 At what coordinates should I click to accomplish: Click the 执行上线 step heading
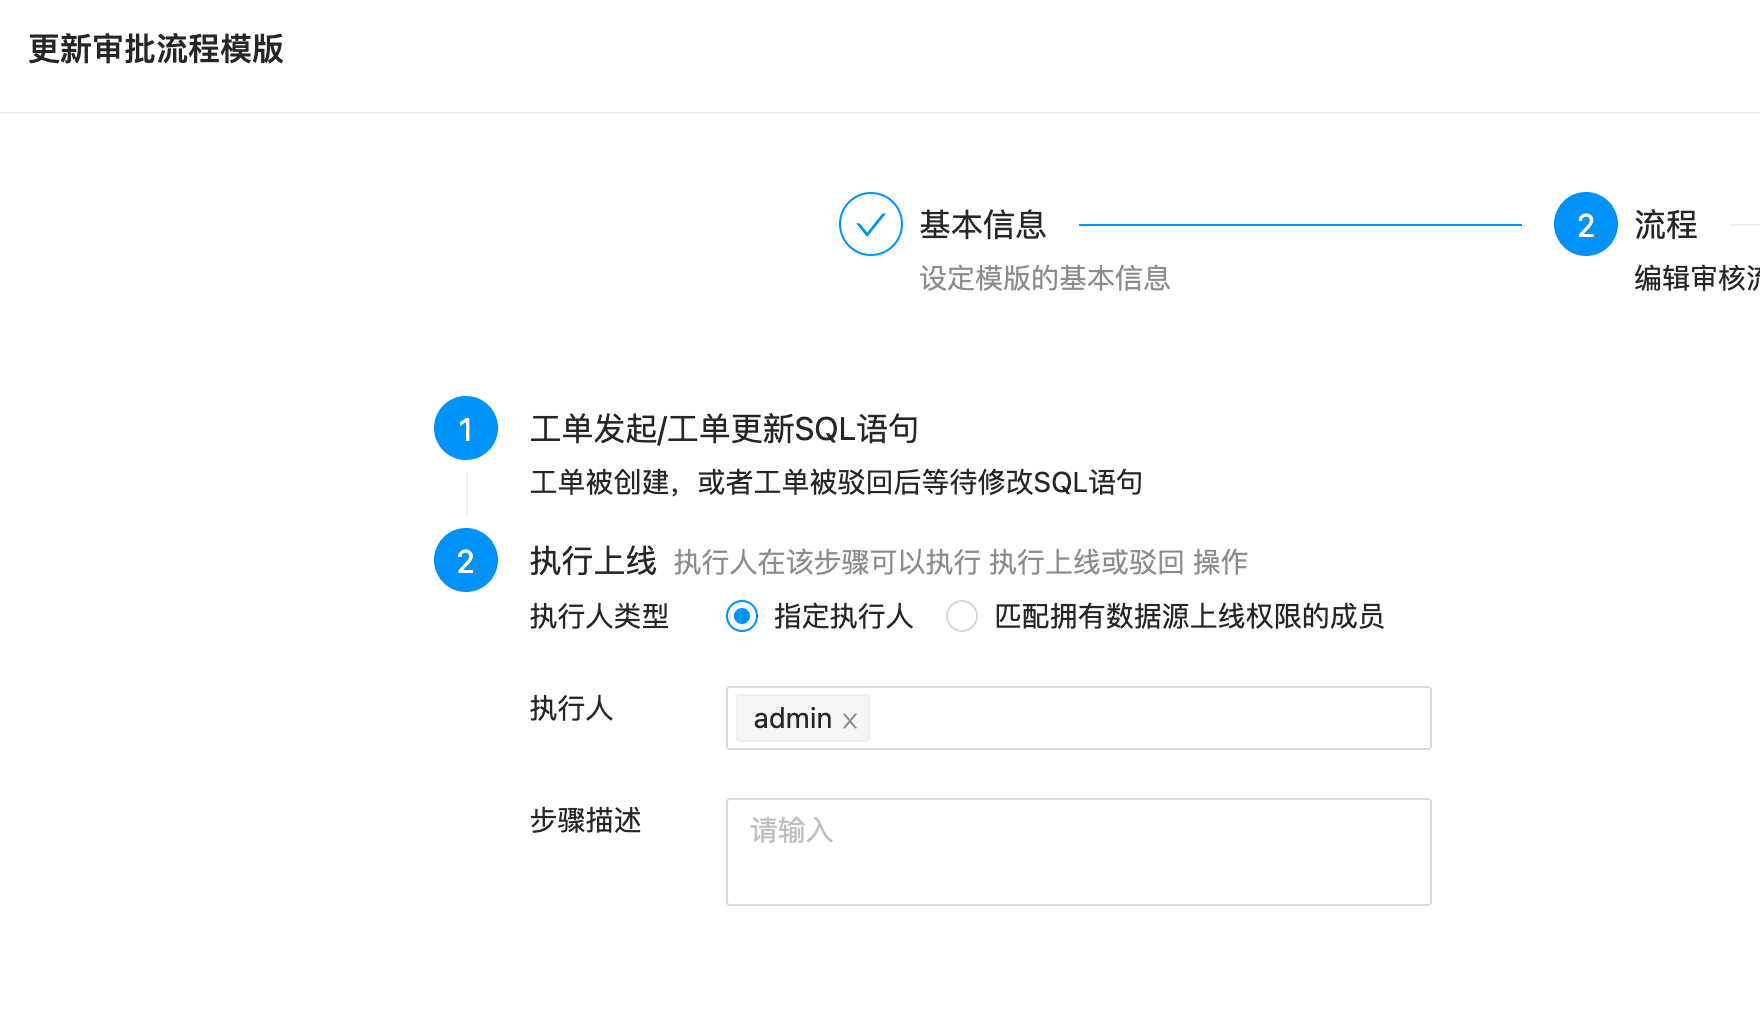[x=594, y=561]
